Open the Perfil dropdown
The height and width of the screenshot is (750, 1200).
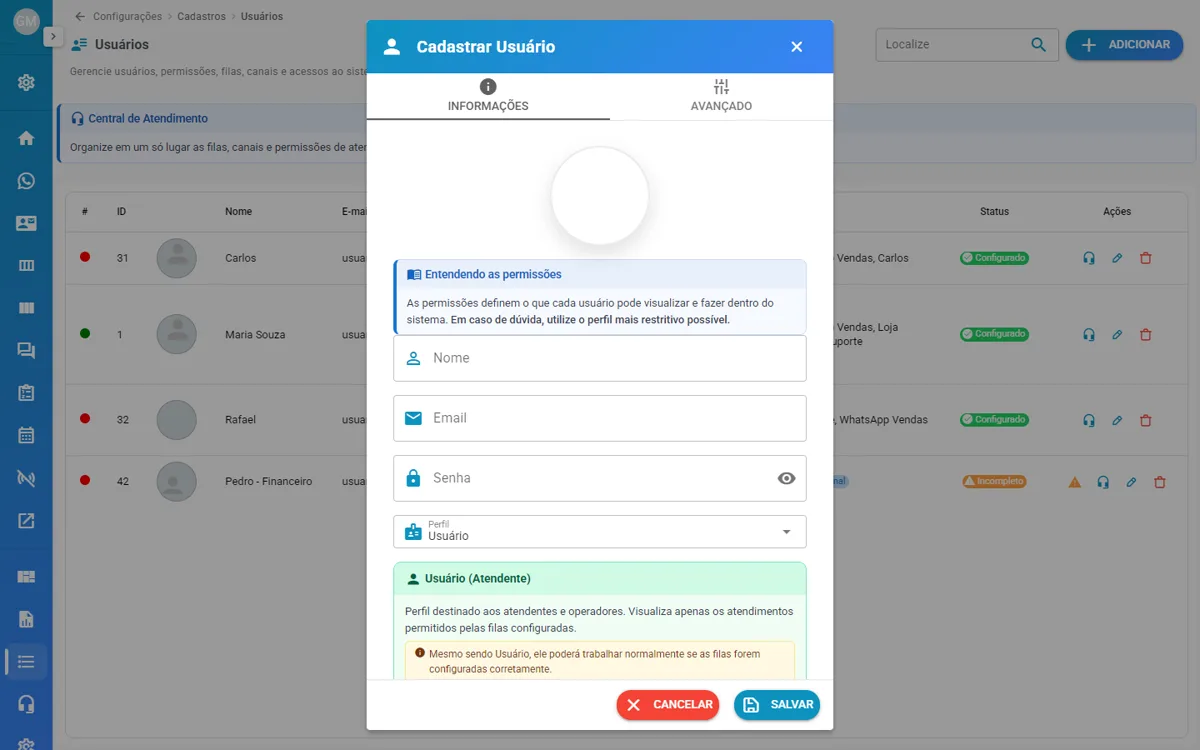tap(600, 532)
